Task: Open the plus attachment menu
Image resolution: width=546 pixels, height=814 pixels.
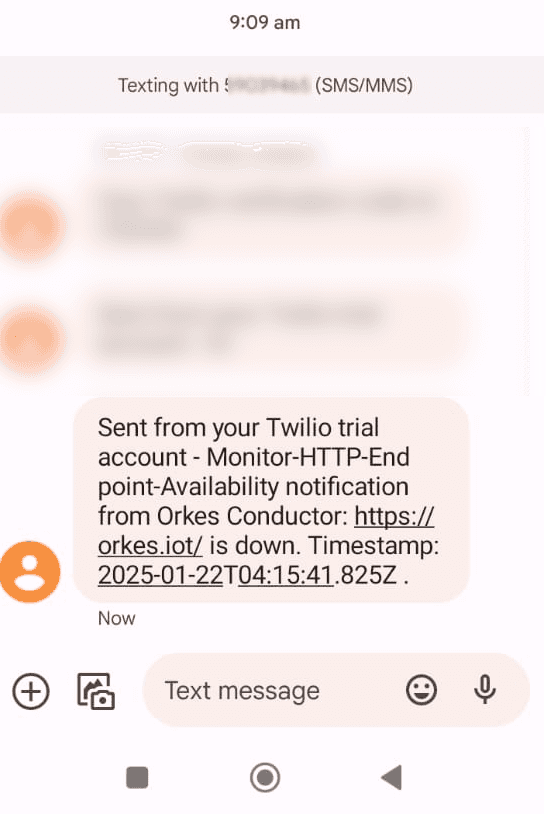Action: tap(31, 691)
